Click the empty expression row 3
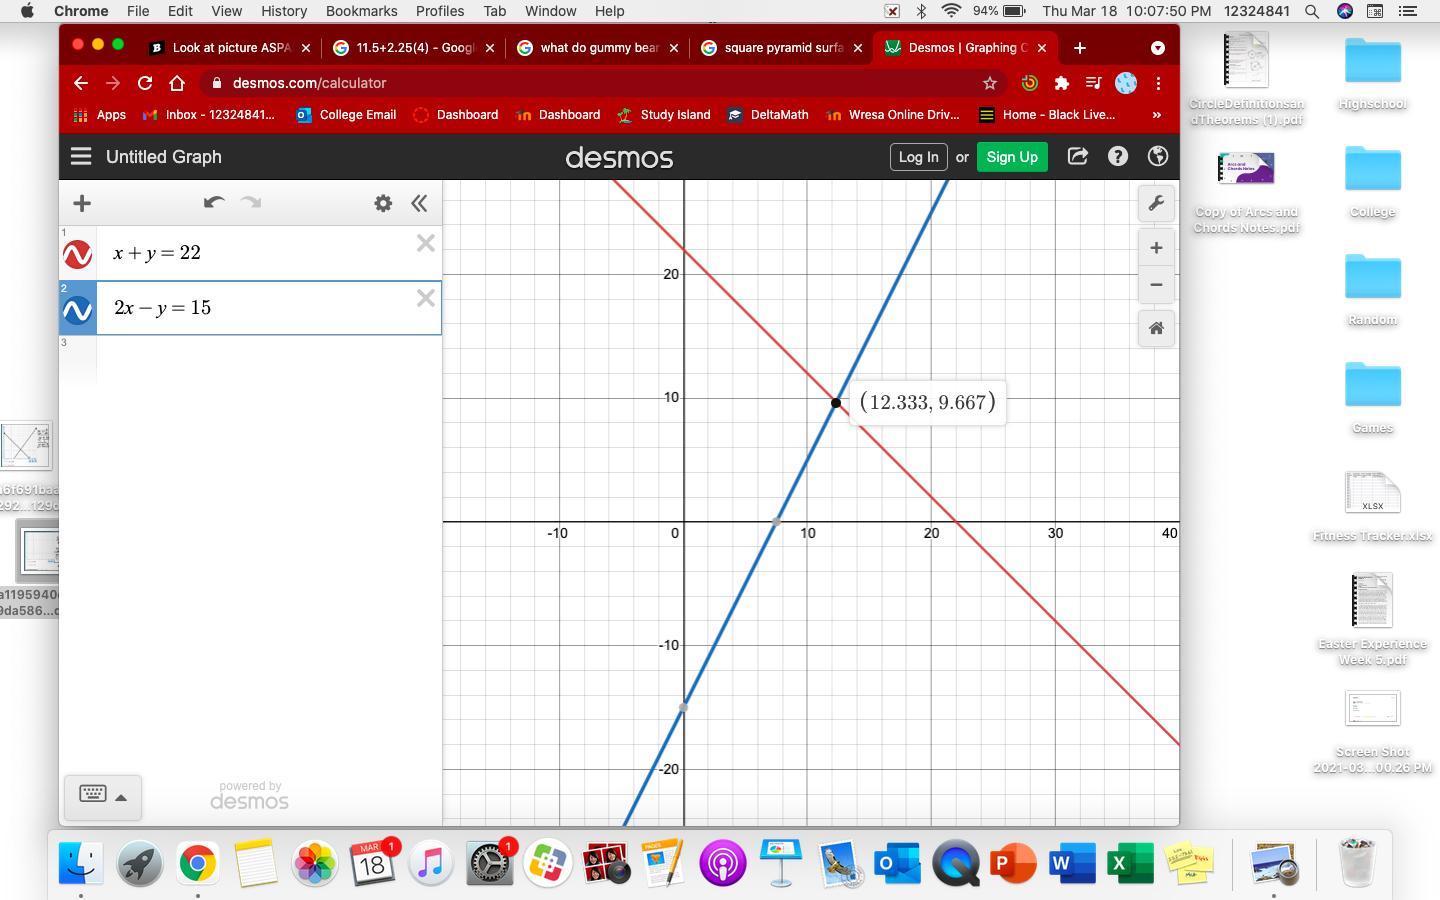The width and height of the screenshot is (1440, 900). 268,358
